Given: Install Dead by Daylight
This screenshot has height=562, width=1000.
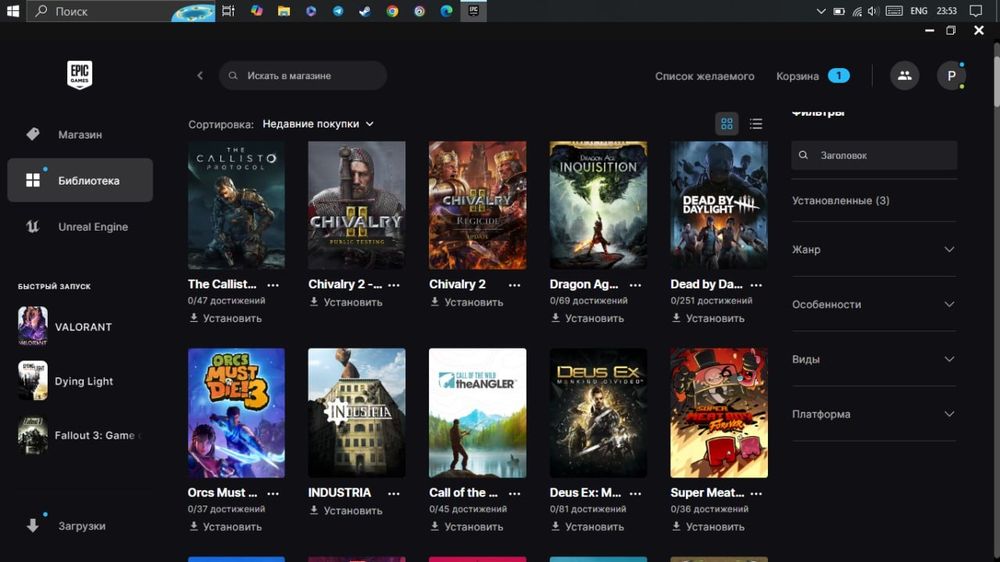Looking at the screenshot, I should pos(708,318).
